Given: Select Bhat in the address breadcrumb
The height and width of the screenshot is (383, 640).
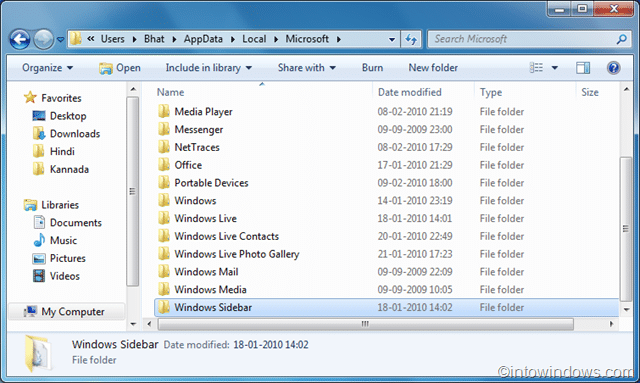Looking at the screenshot, I should 154,39.
